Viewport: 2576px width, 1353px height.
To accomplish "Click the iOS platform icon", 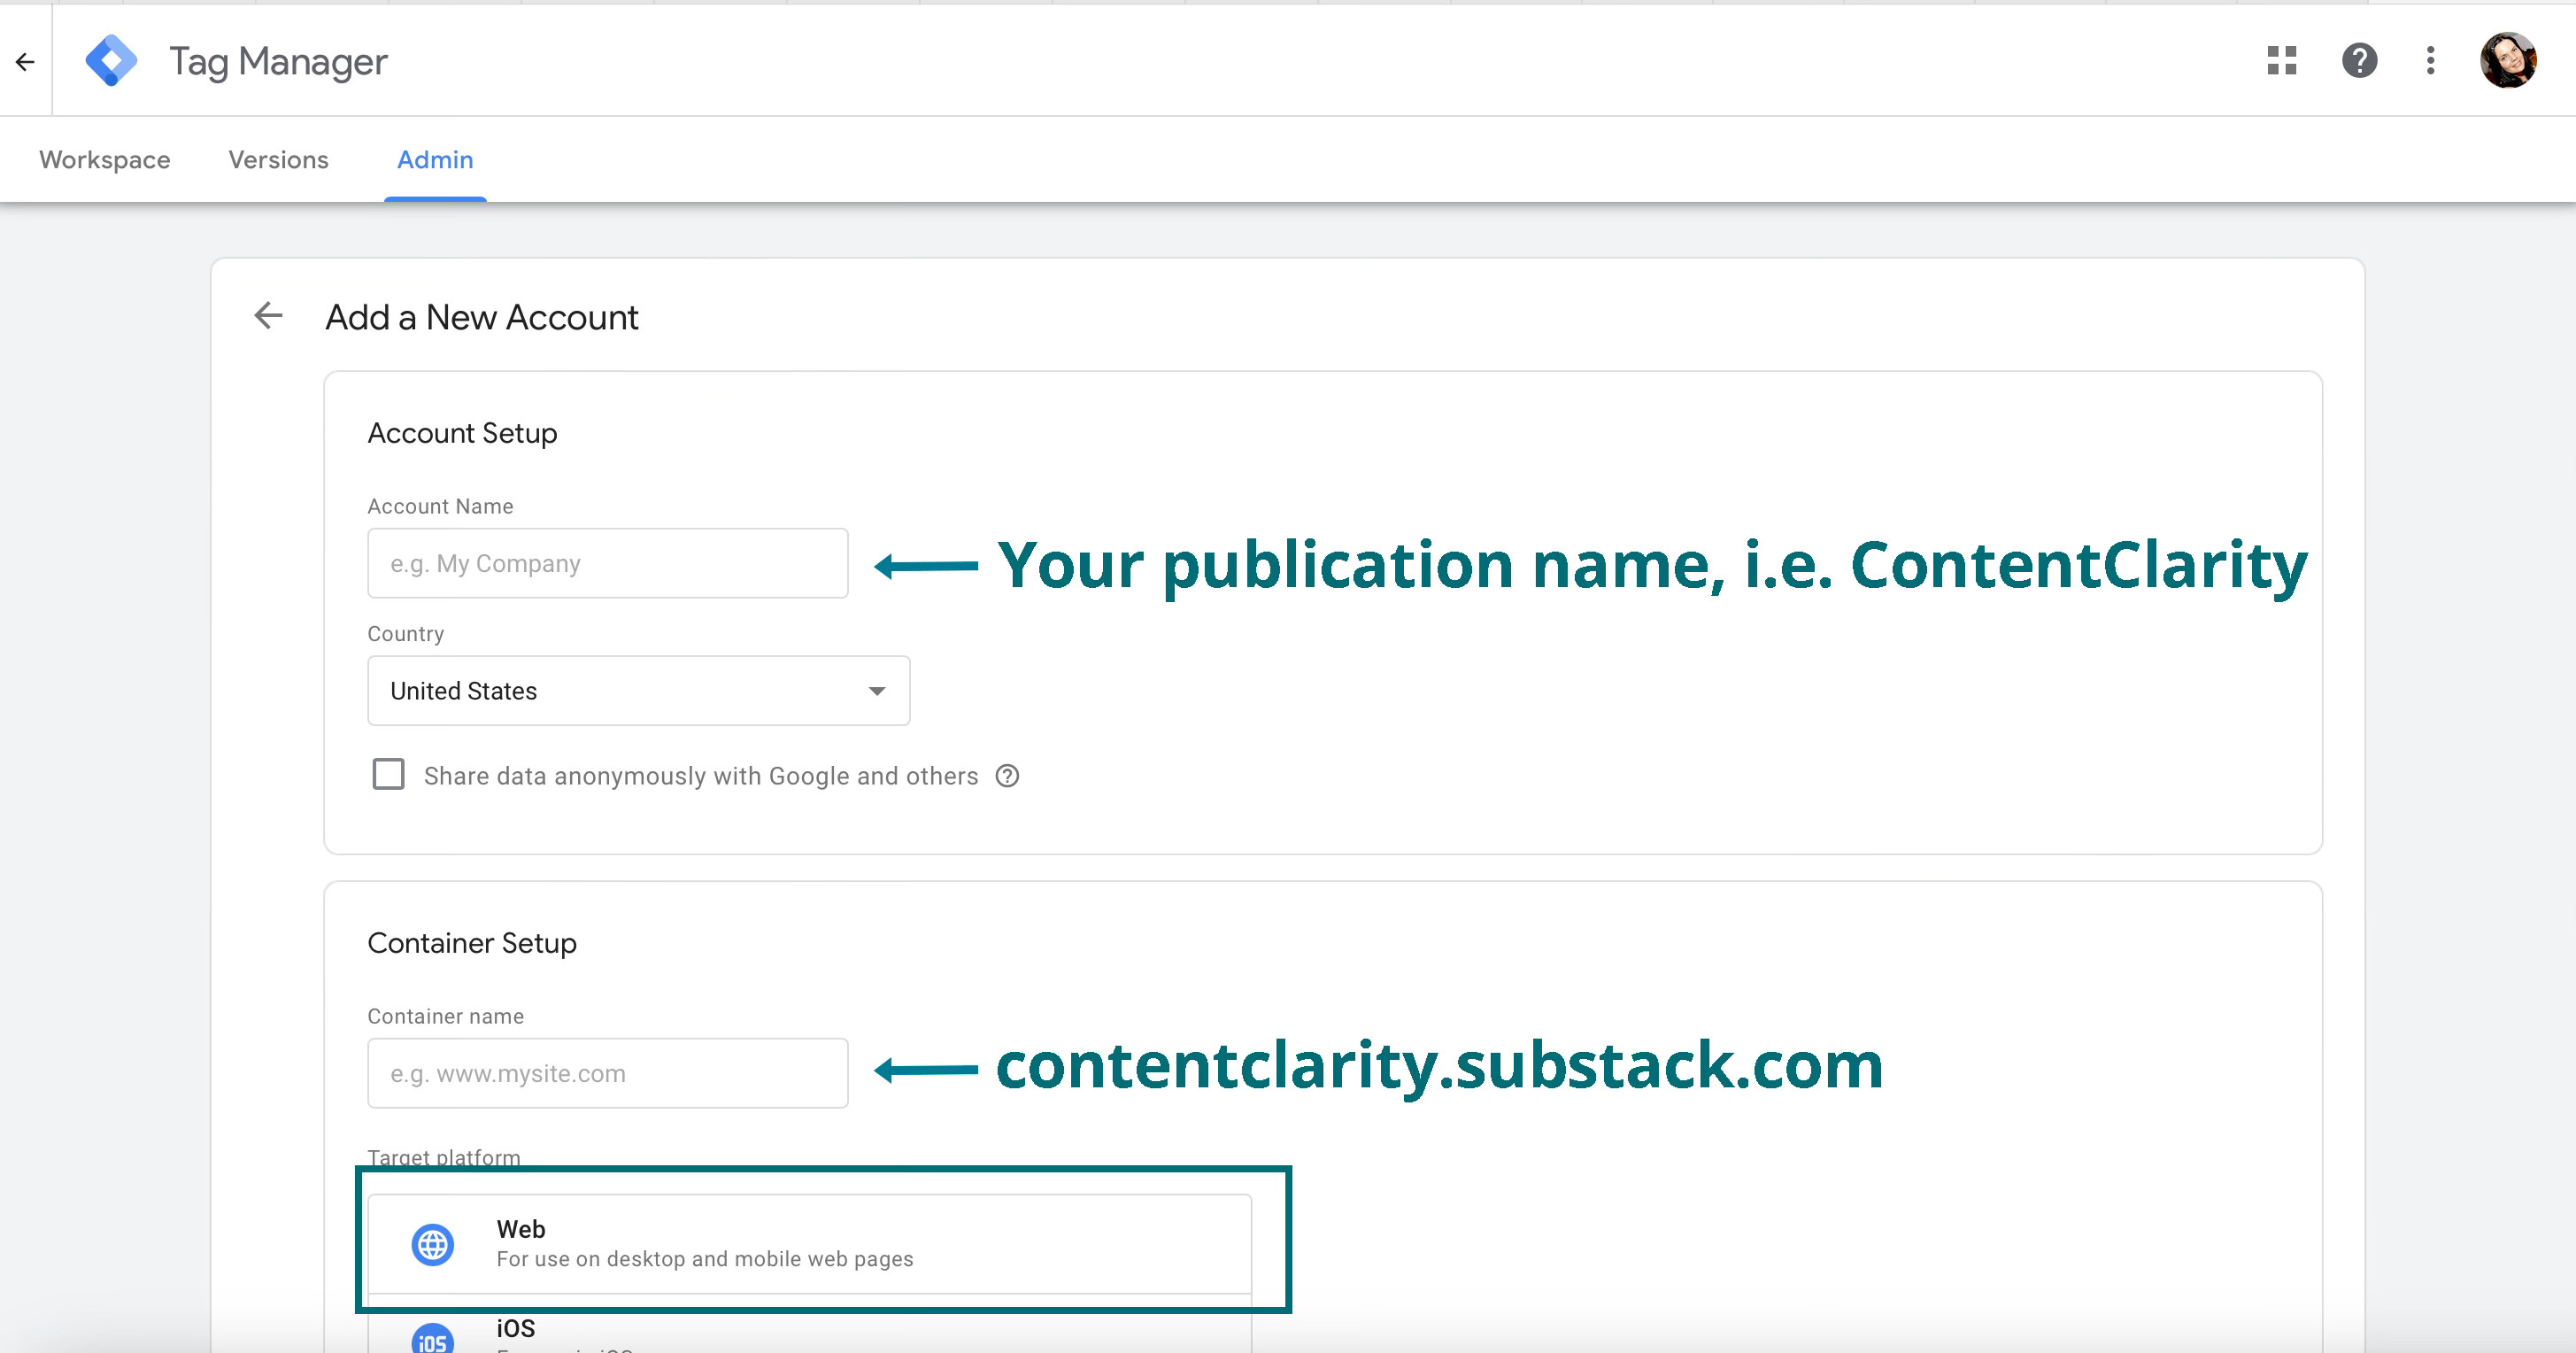I will coord(433,1338).
